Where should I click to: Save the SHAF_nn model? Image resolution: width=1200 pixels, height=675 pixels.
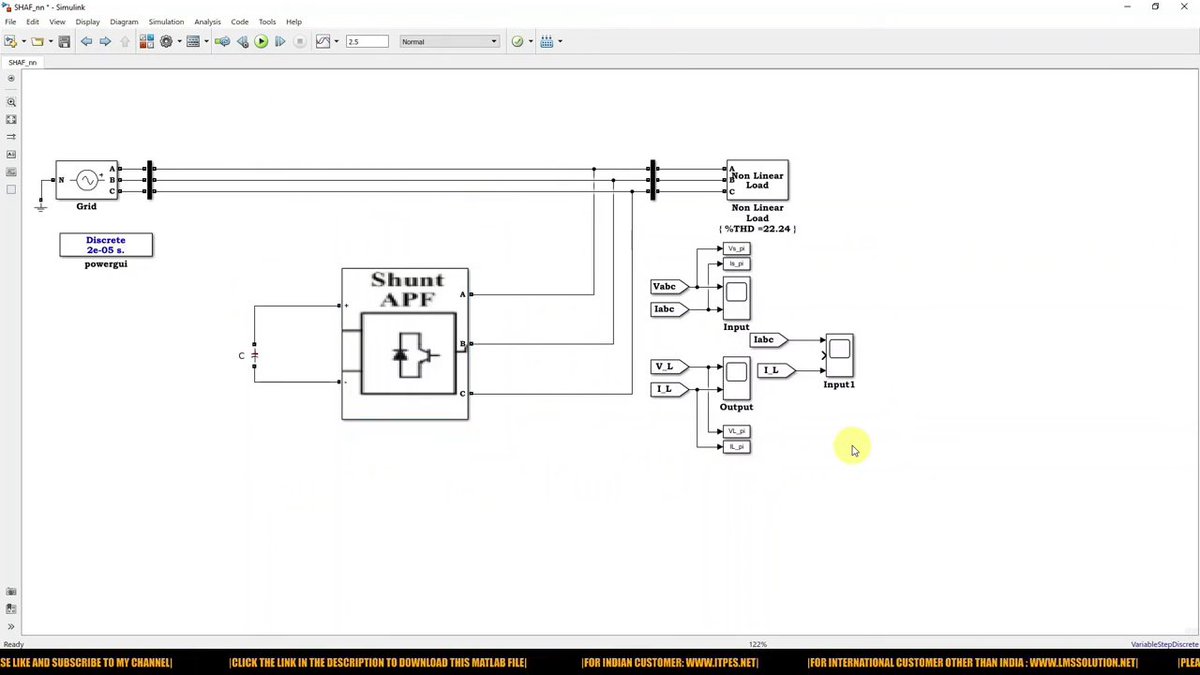coord(63,41)
